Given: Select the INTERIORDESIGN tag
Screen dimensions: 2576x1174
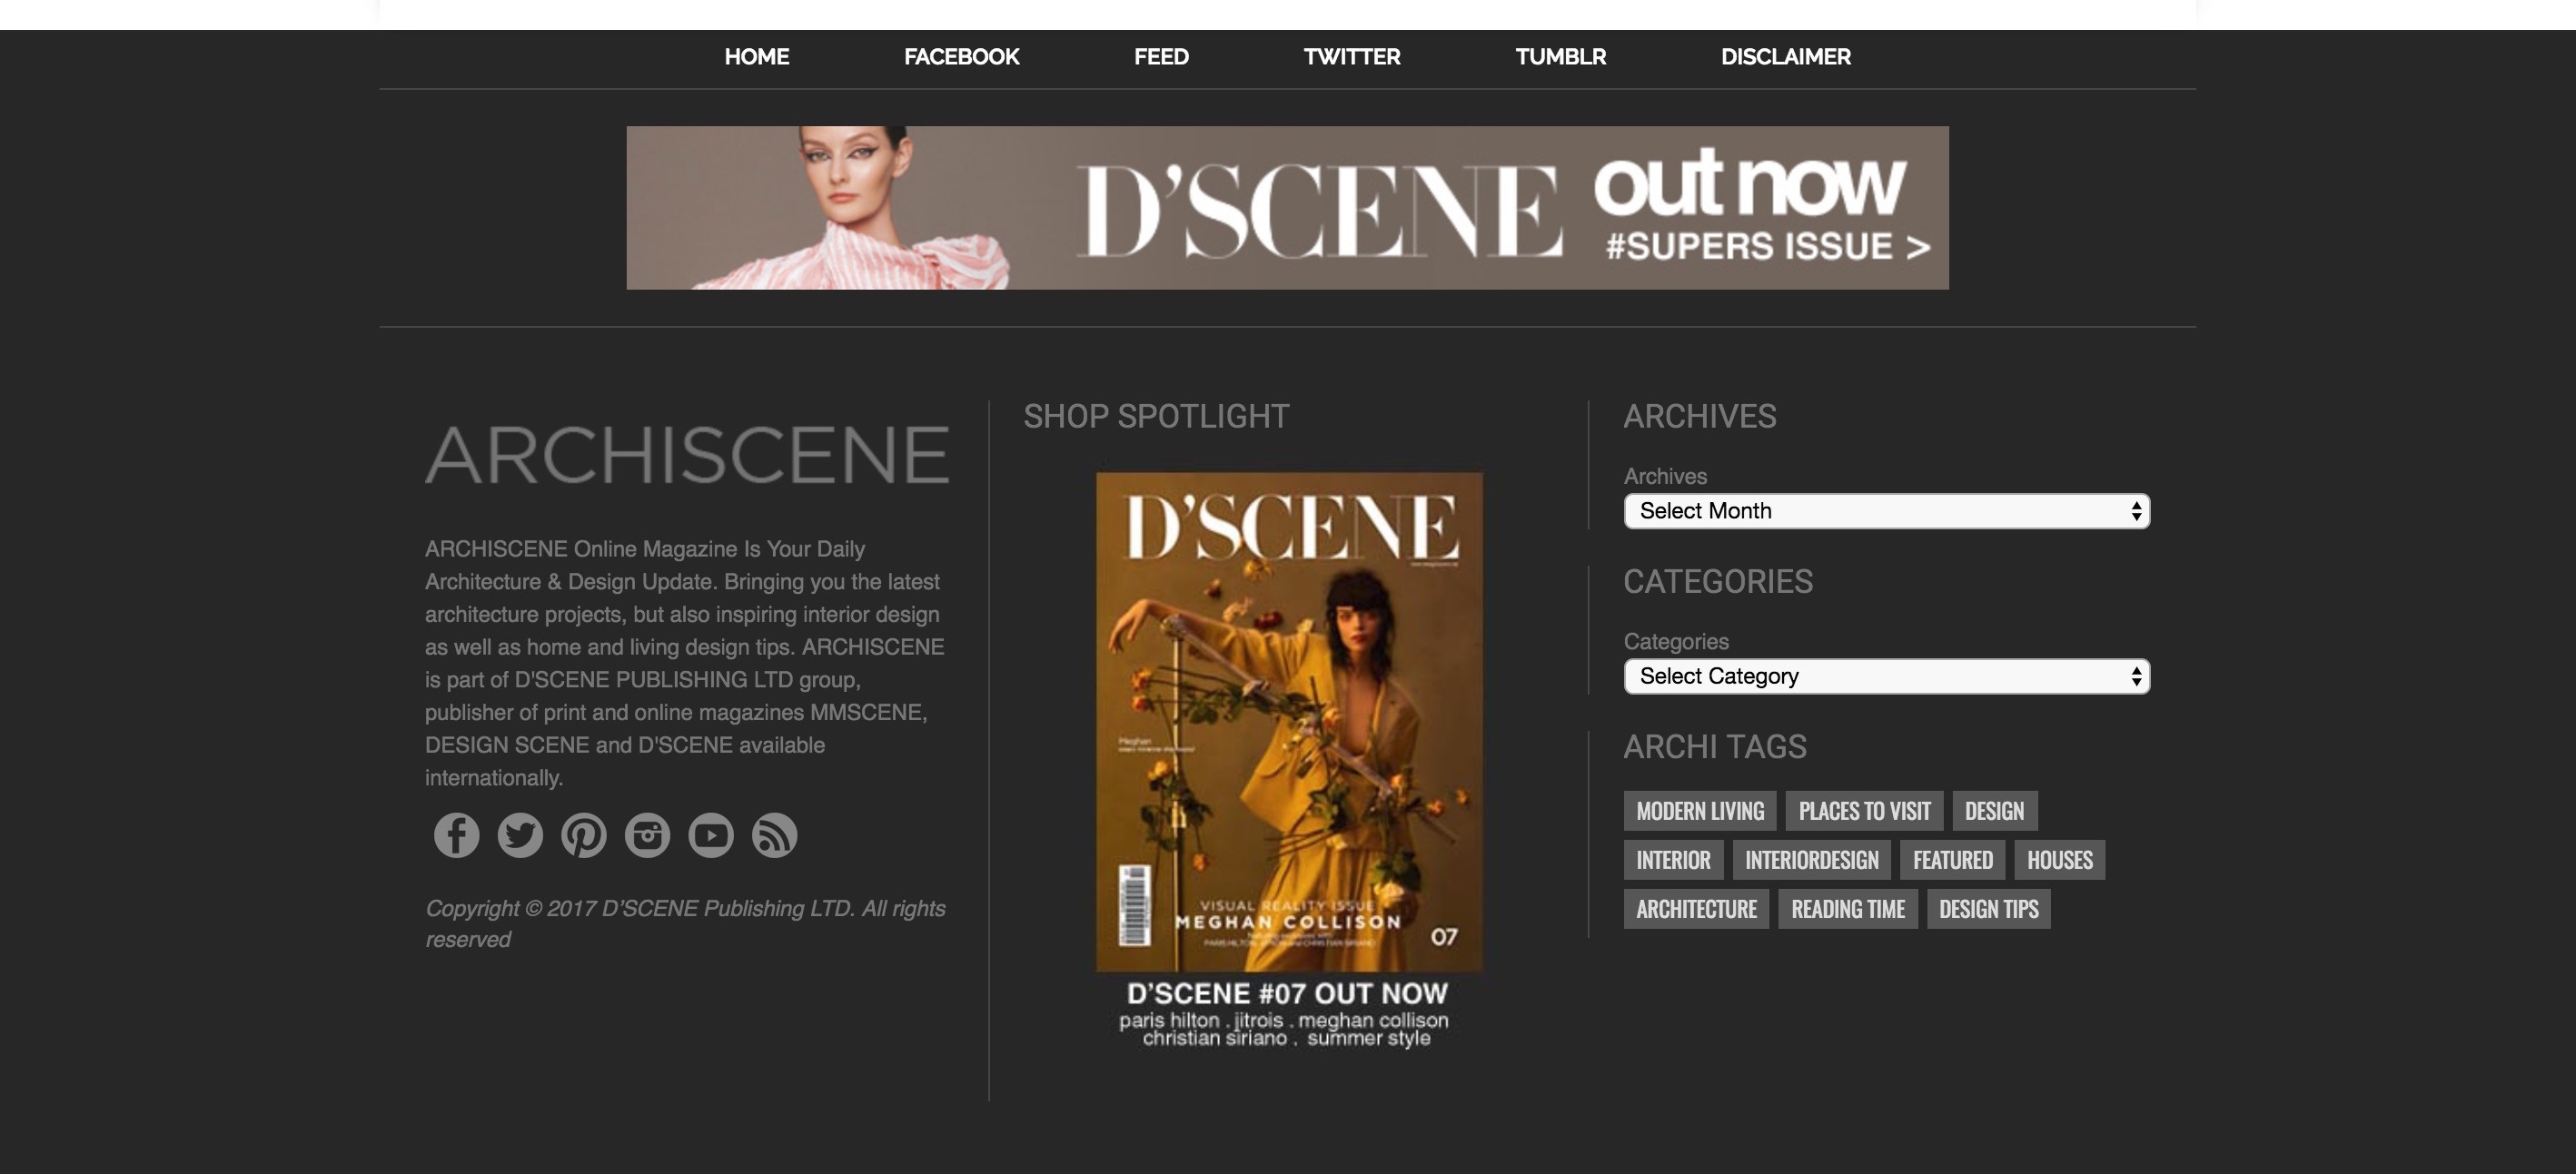Looking at the screenshot, I should pos(1812,860).
